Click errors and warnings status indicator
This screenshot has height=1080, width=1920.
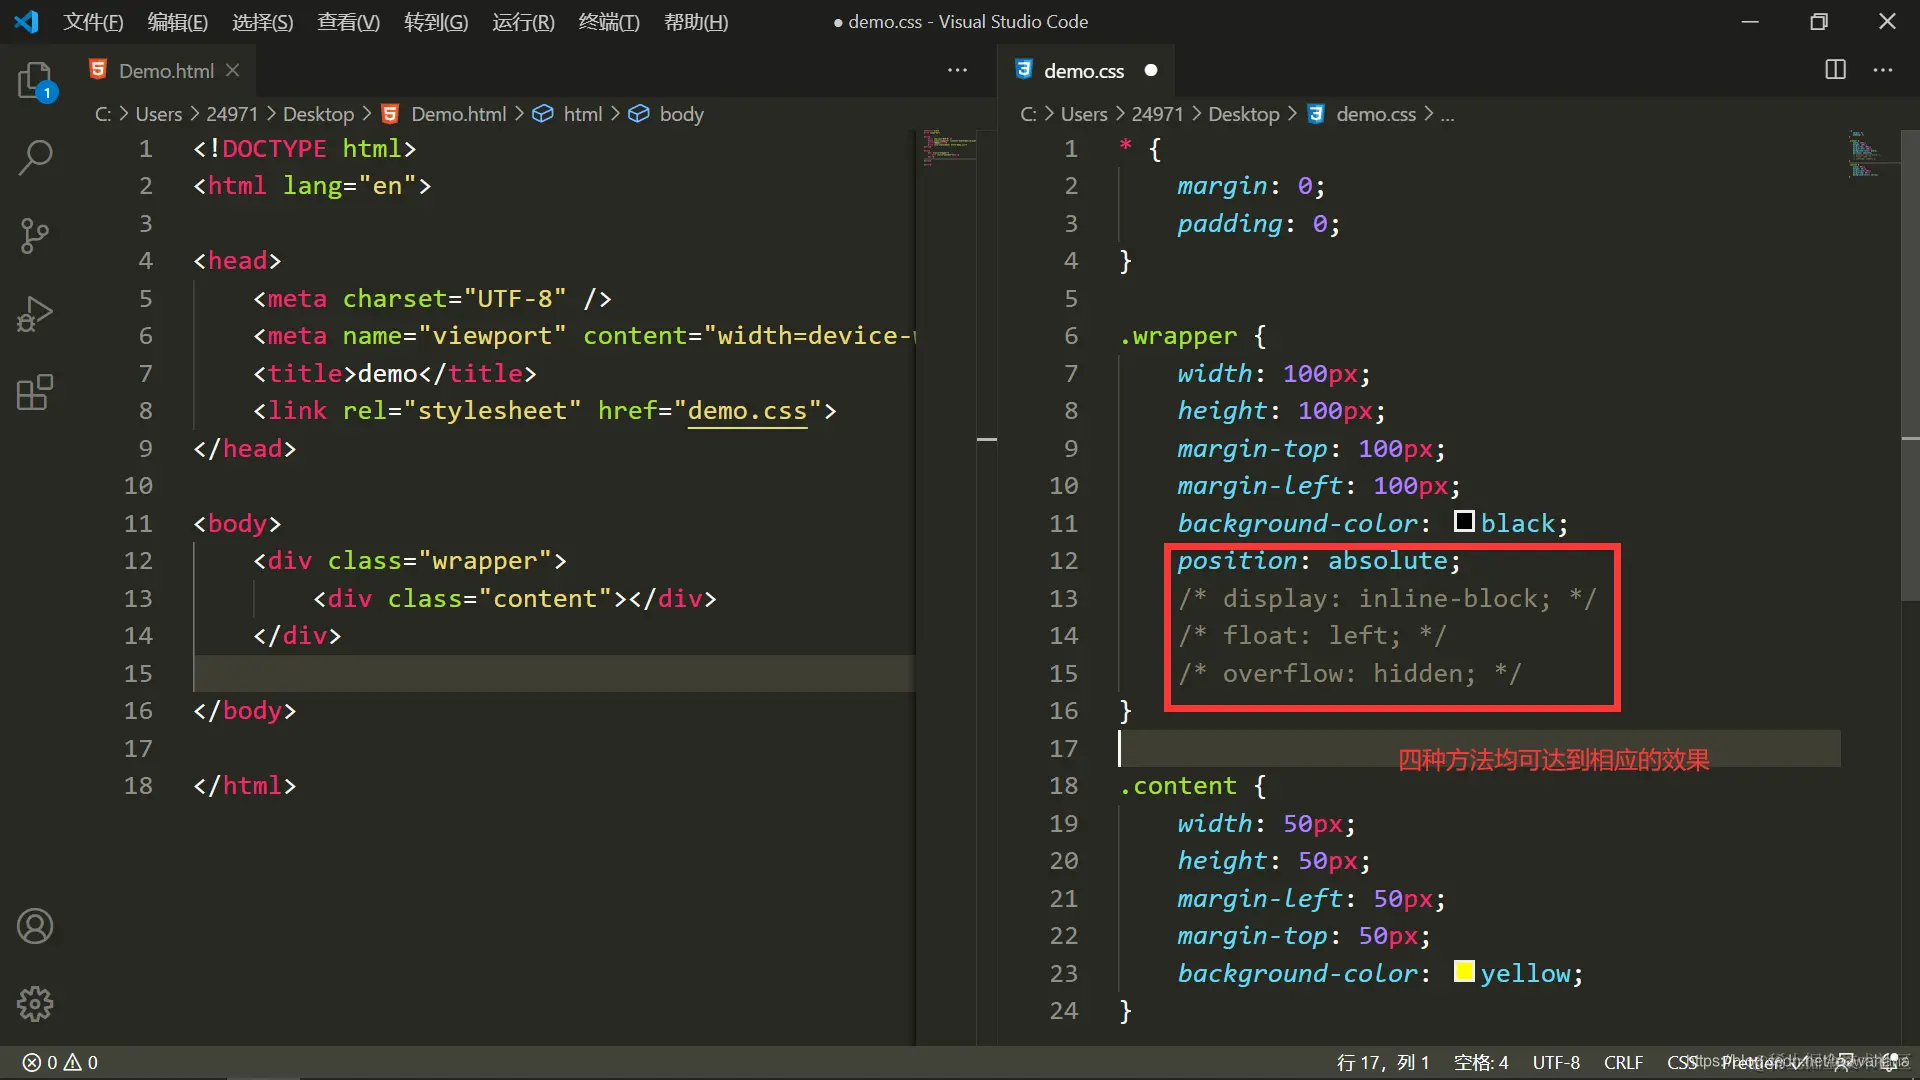tap(60, 1062)
